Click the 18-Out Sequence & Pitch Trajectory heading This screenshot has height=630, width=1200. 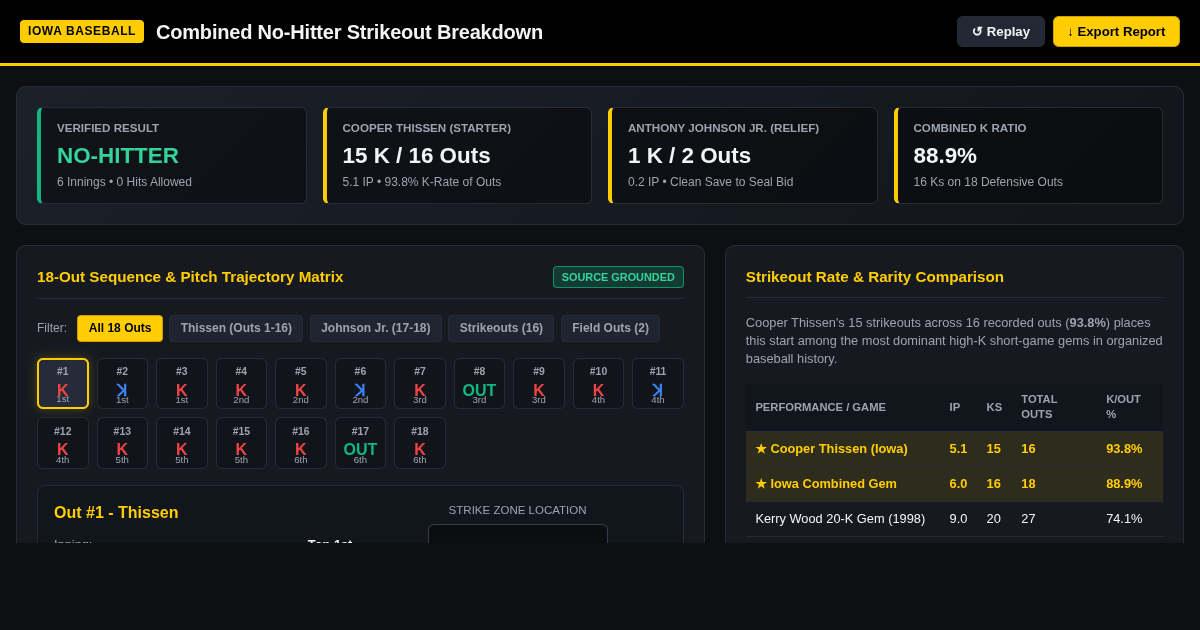[190, 276]
